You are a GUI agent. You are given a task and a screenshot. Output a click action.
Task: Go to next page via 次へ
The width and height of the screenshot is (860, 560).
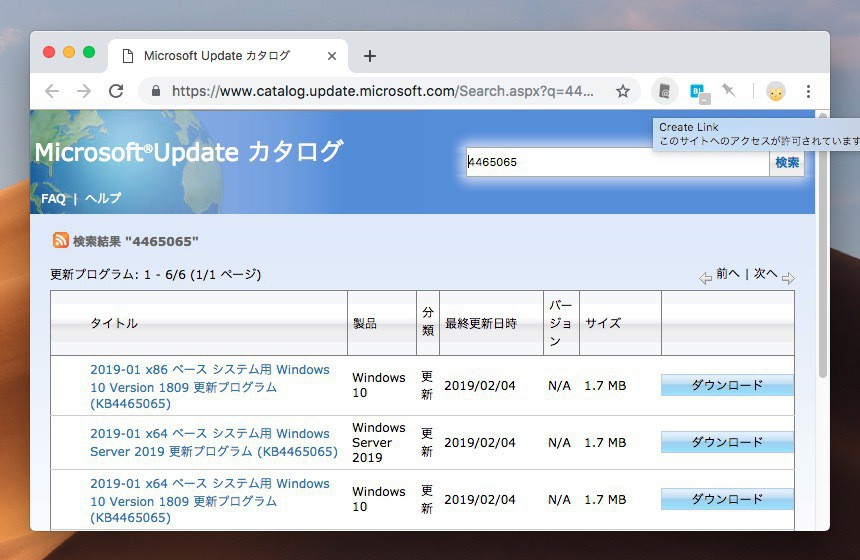[x=765, y=273]
